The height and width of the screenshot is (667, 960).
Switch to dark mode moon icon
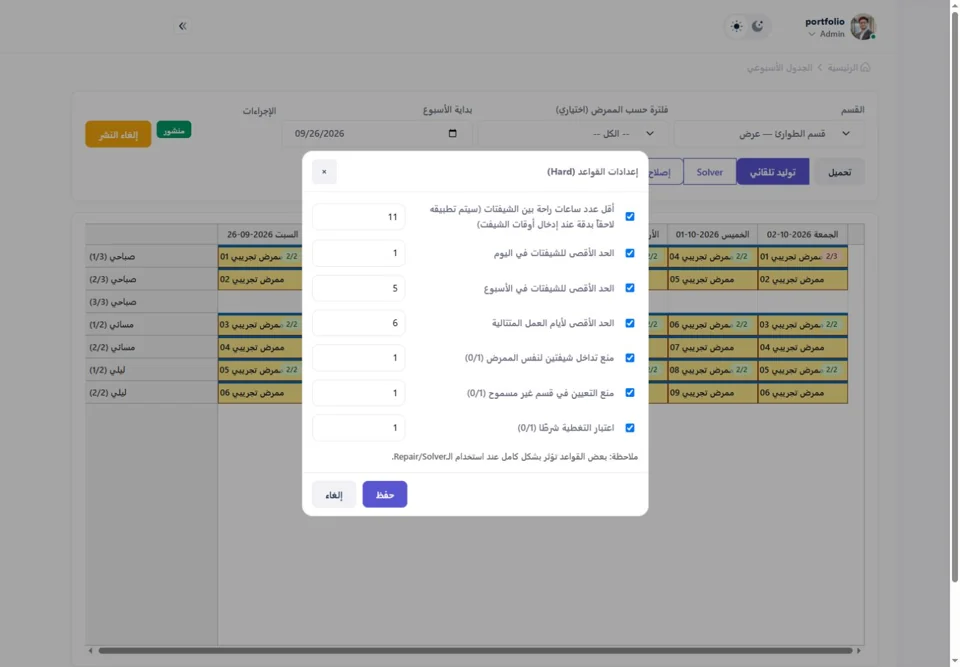click(757, 26)
